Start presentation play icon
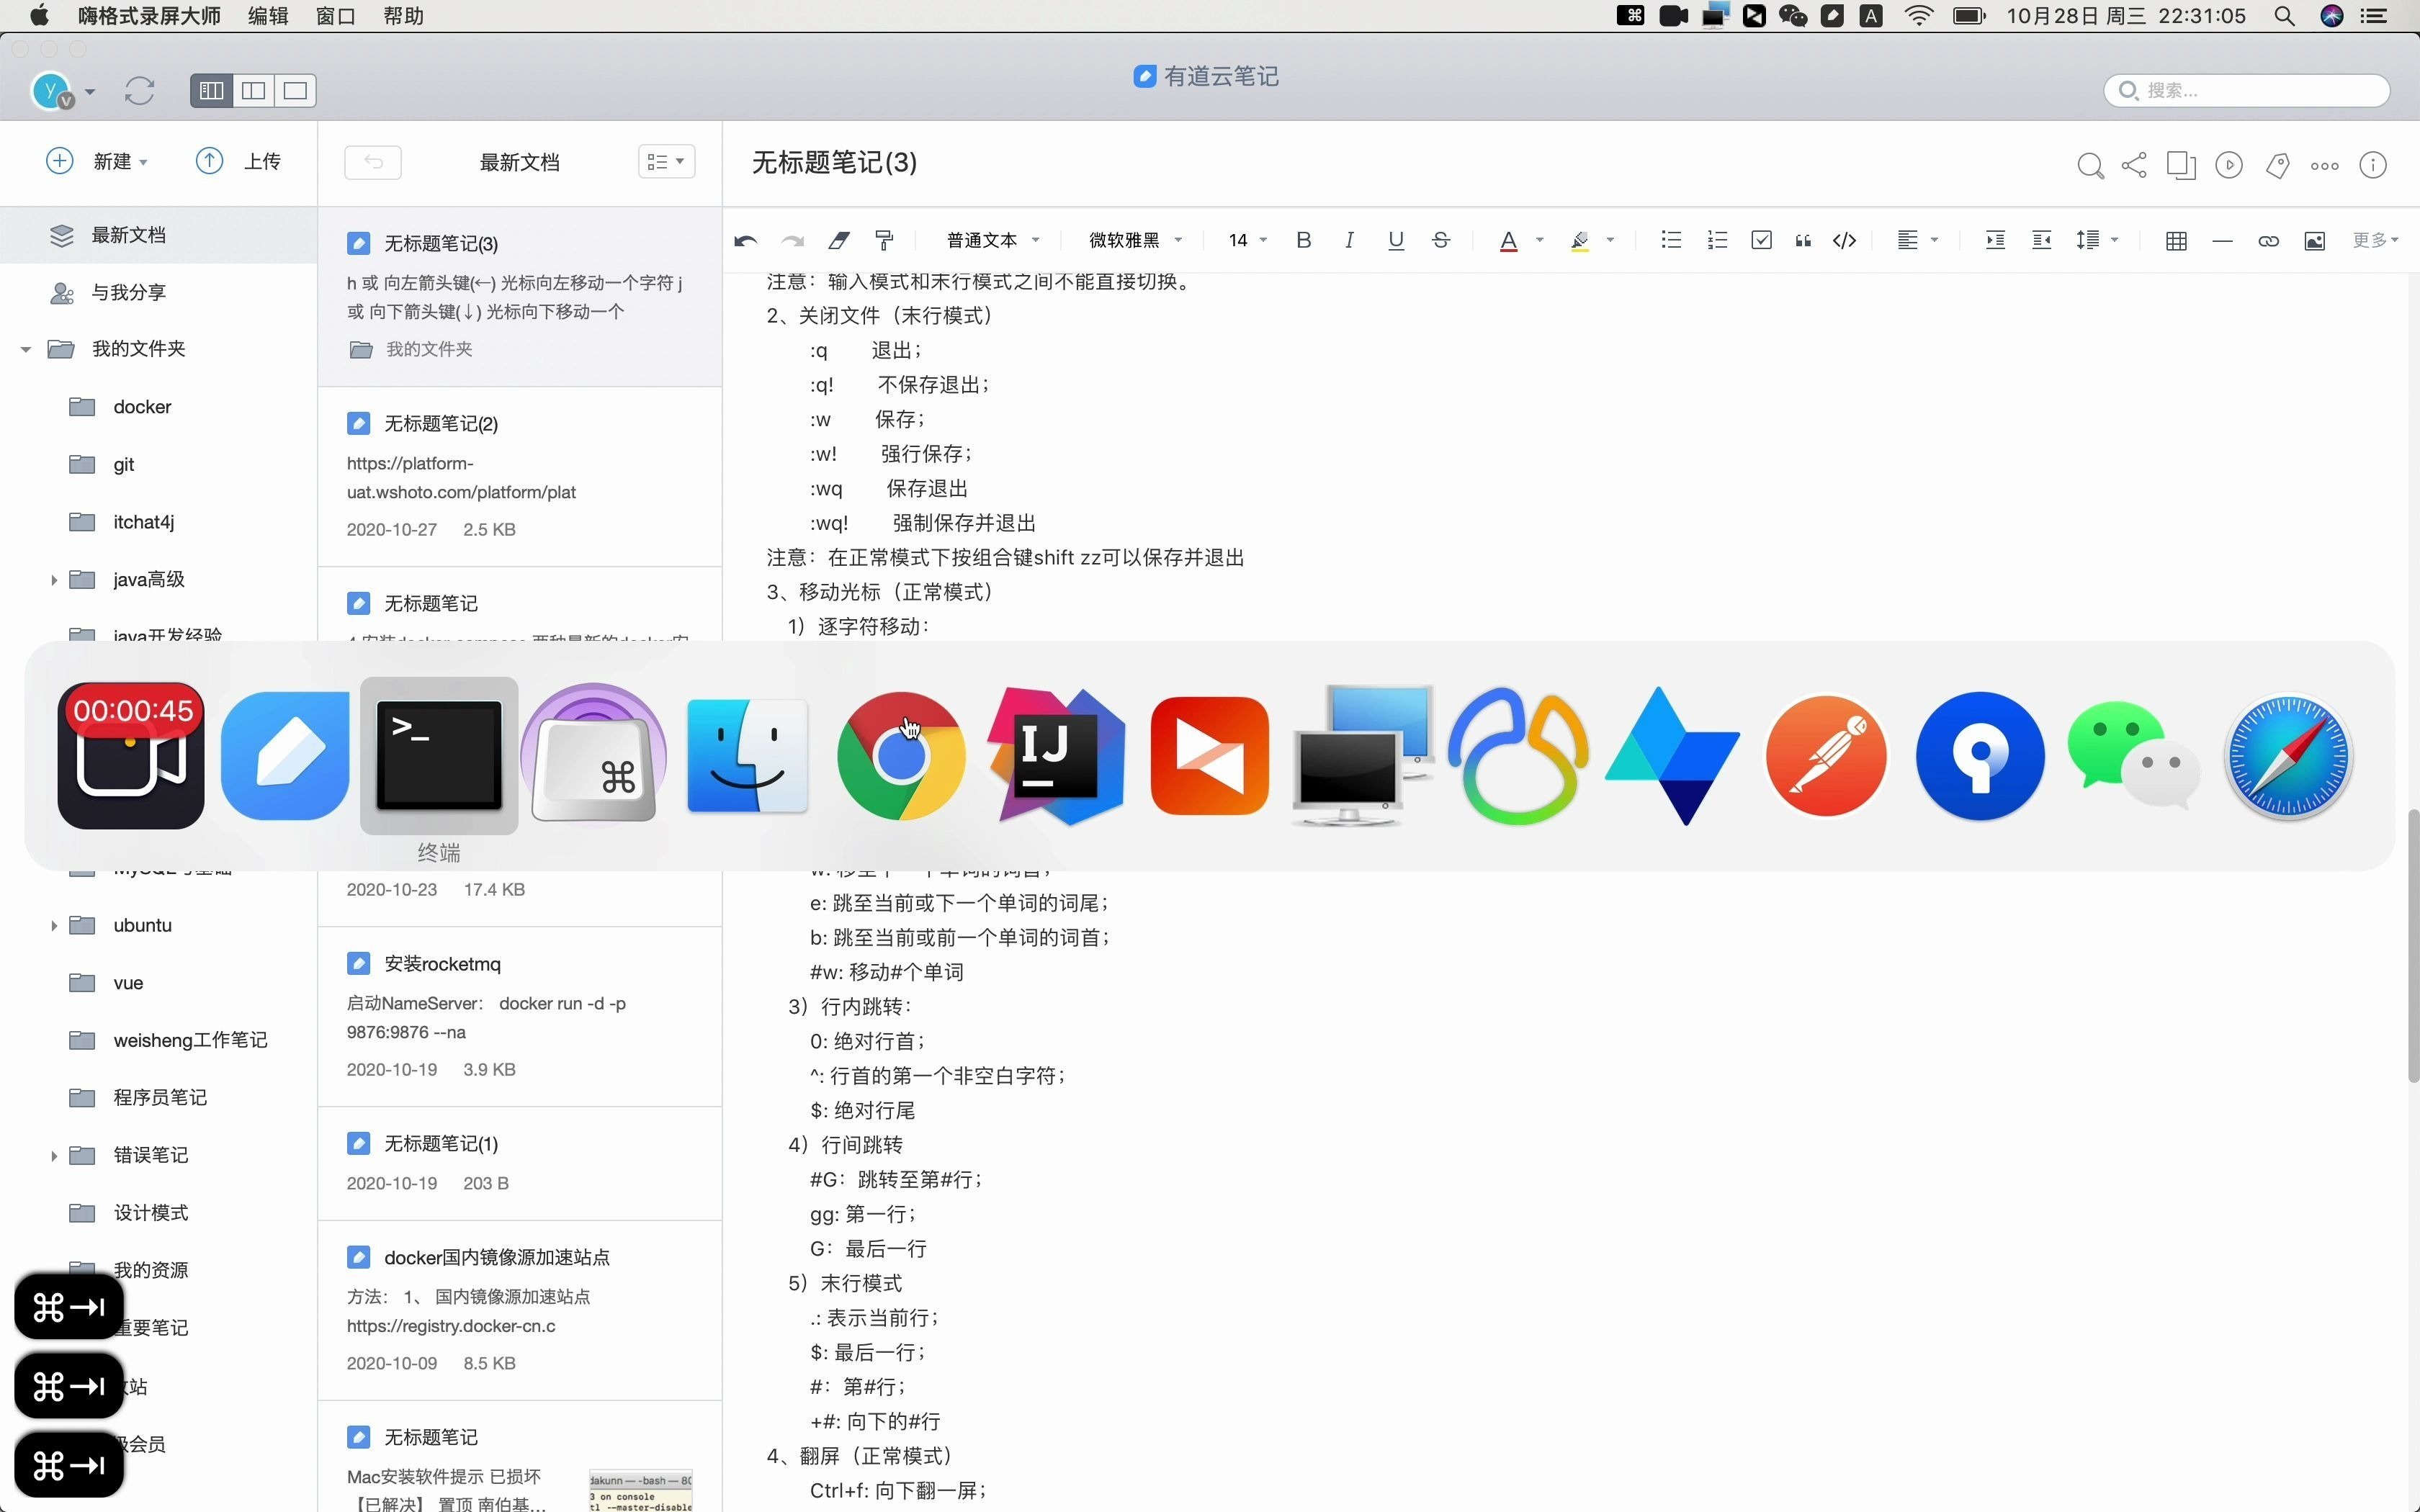This screenshot has width=2420, height=1512. (x=2229, y=165)
